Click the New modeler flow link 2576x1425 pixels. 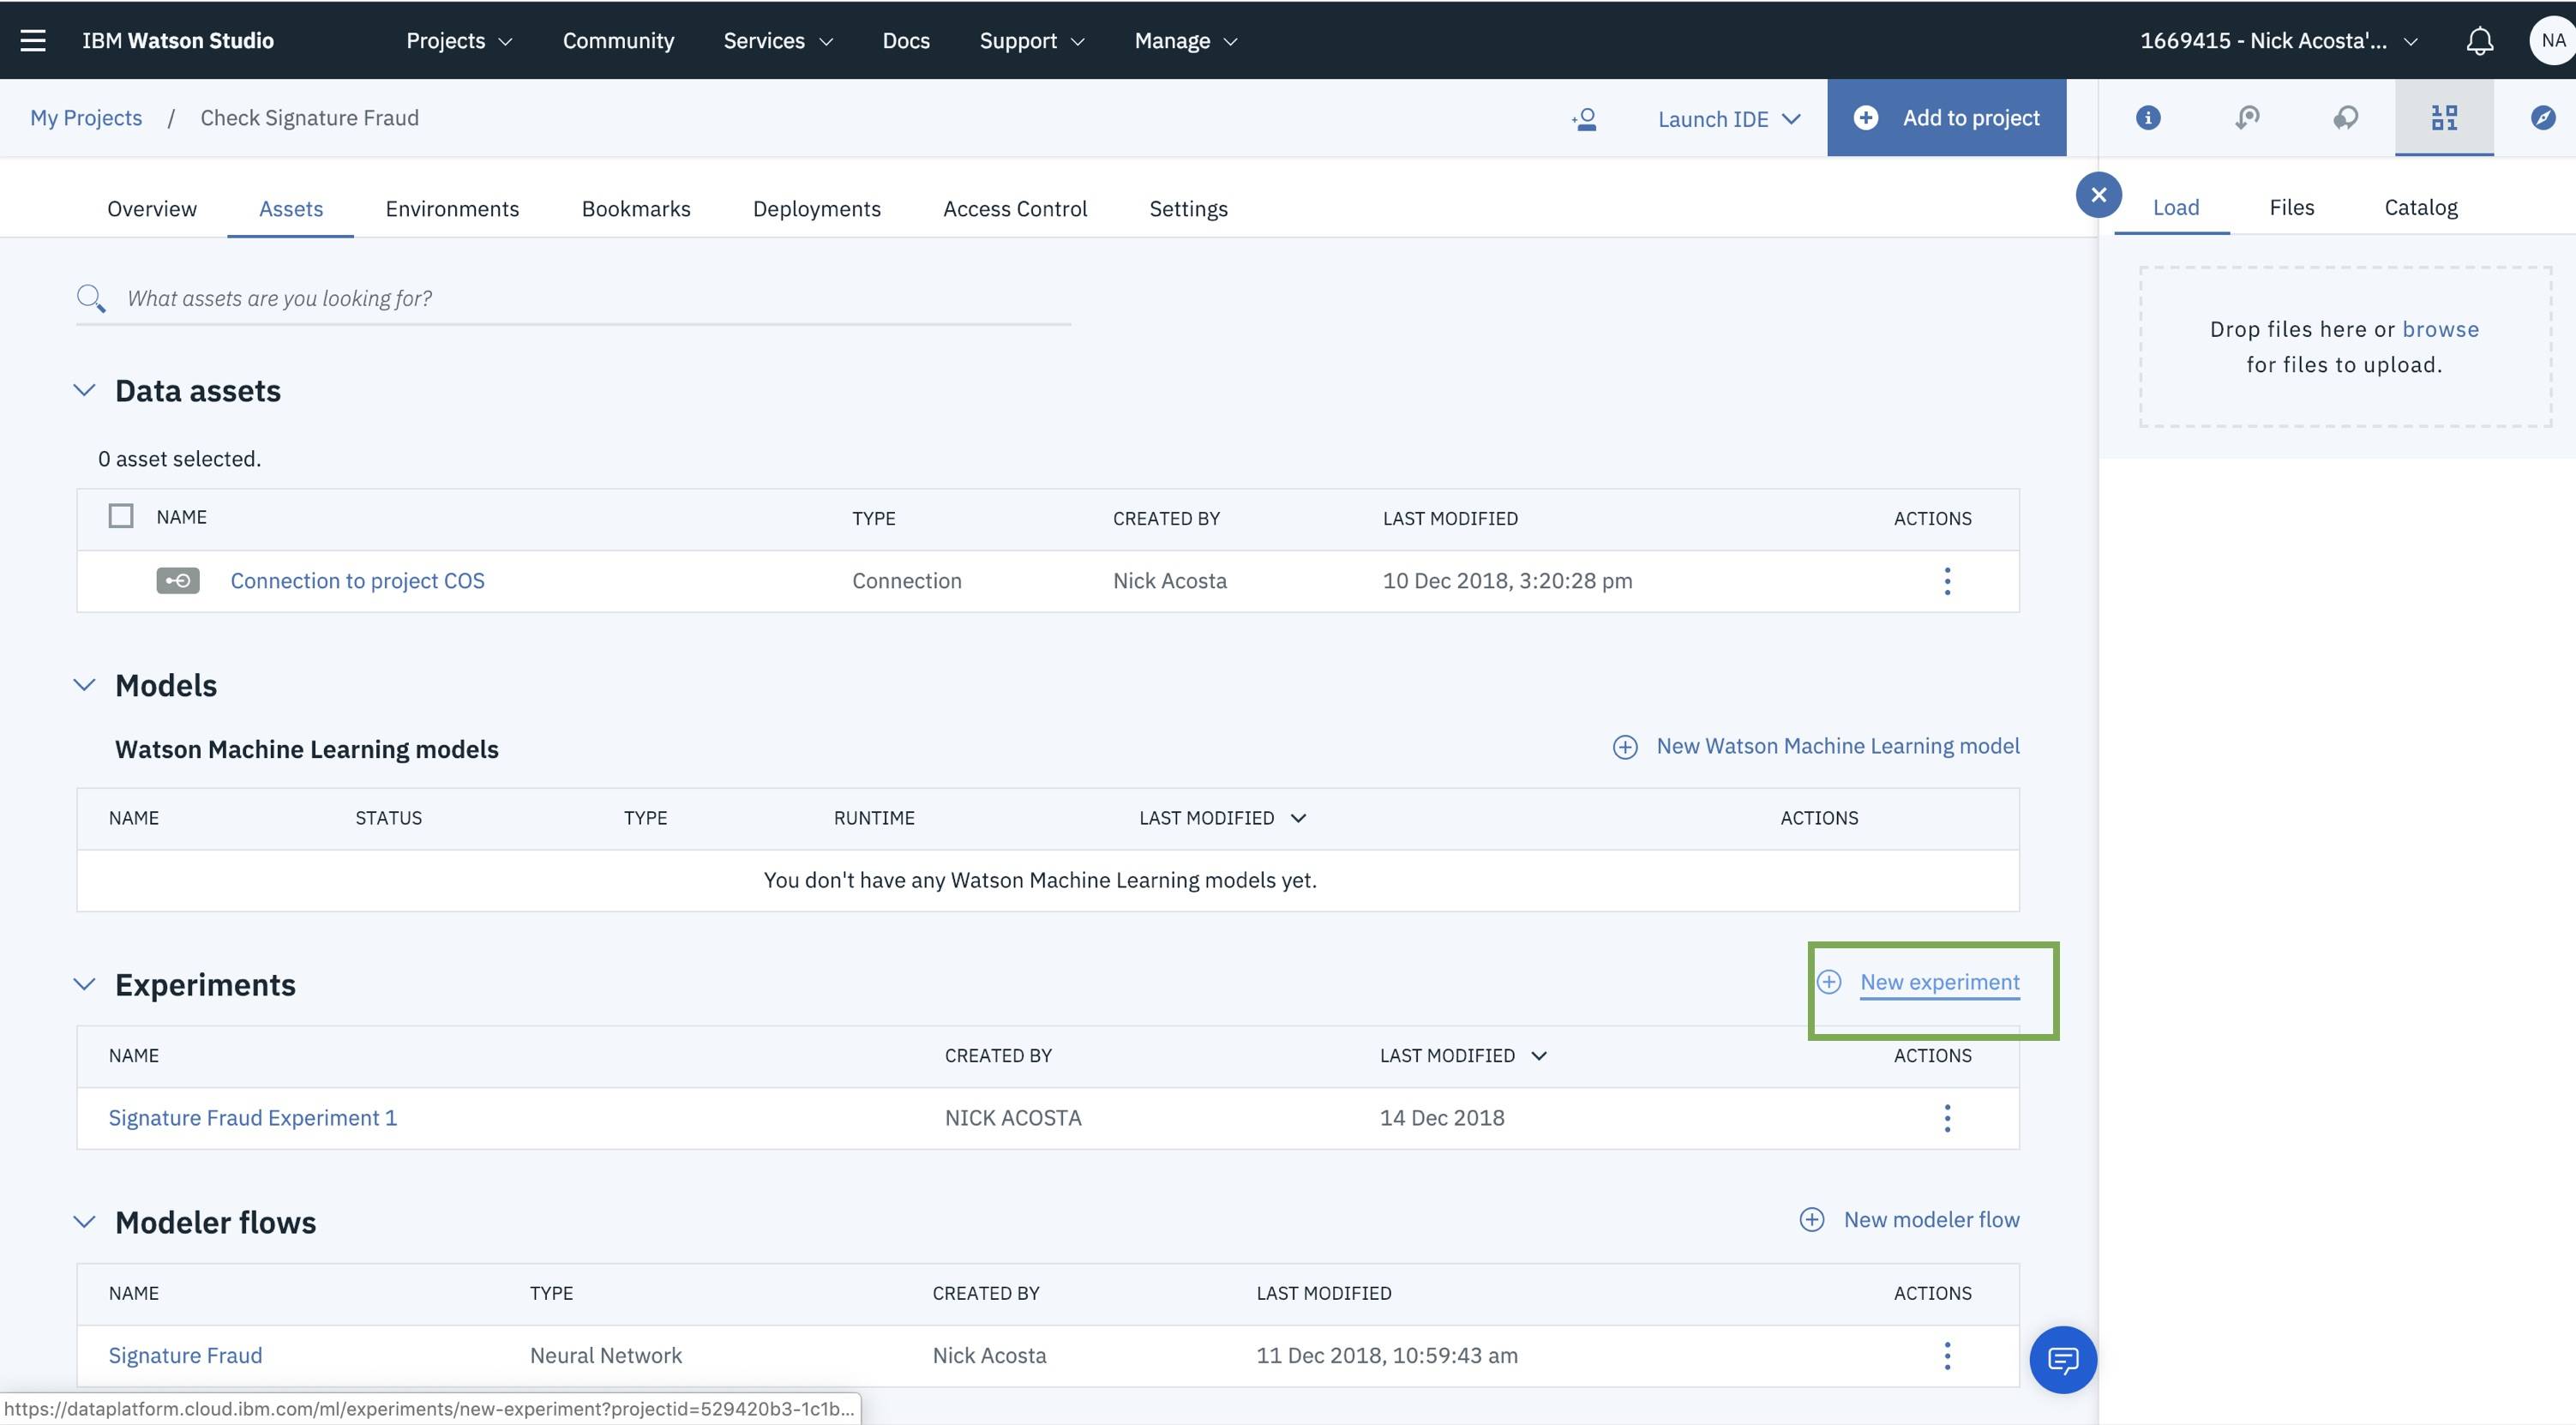coord(1931,1219)
